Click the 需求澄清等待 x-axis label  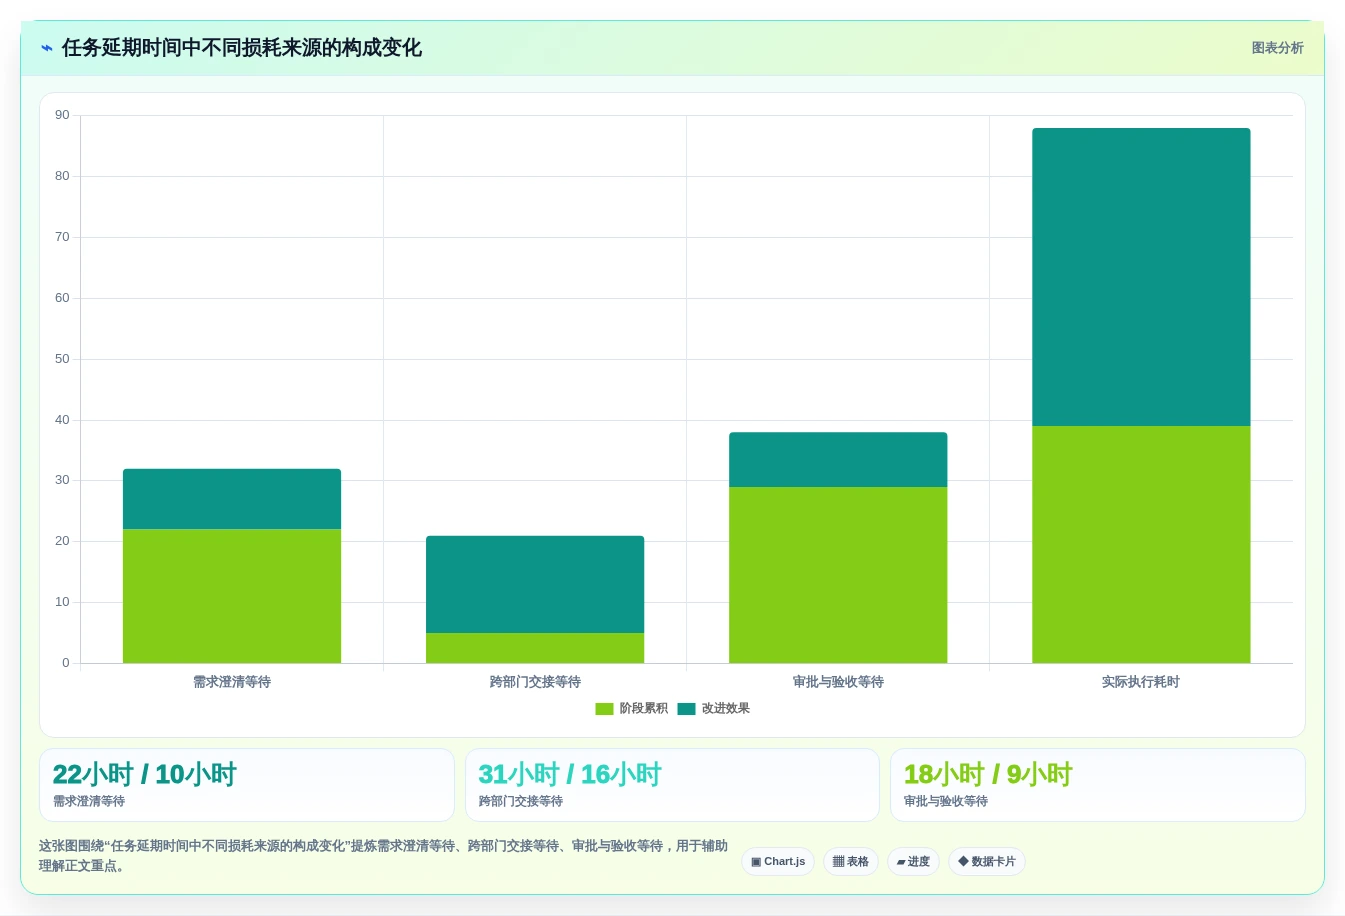click(x=232, y=682)
